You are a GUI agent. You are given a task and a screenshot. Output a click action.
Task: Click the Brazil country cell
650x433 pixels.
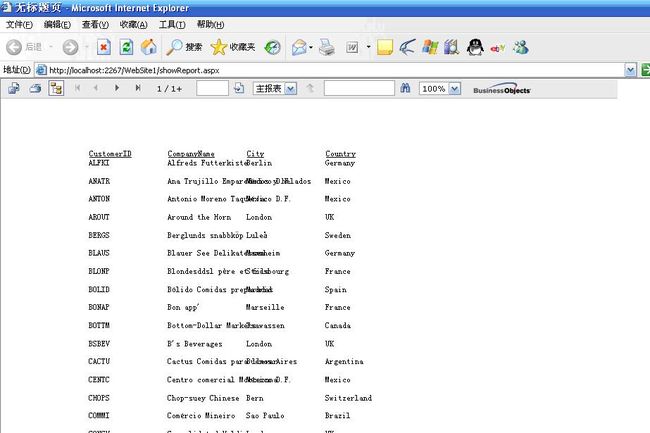(x=337, y=415)
